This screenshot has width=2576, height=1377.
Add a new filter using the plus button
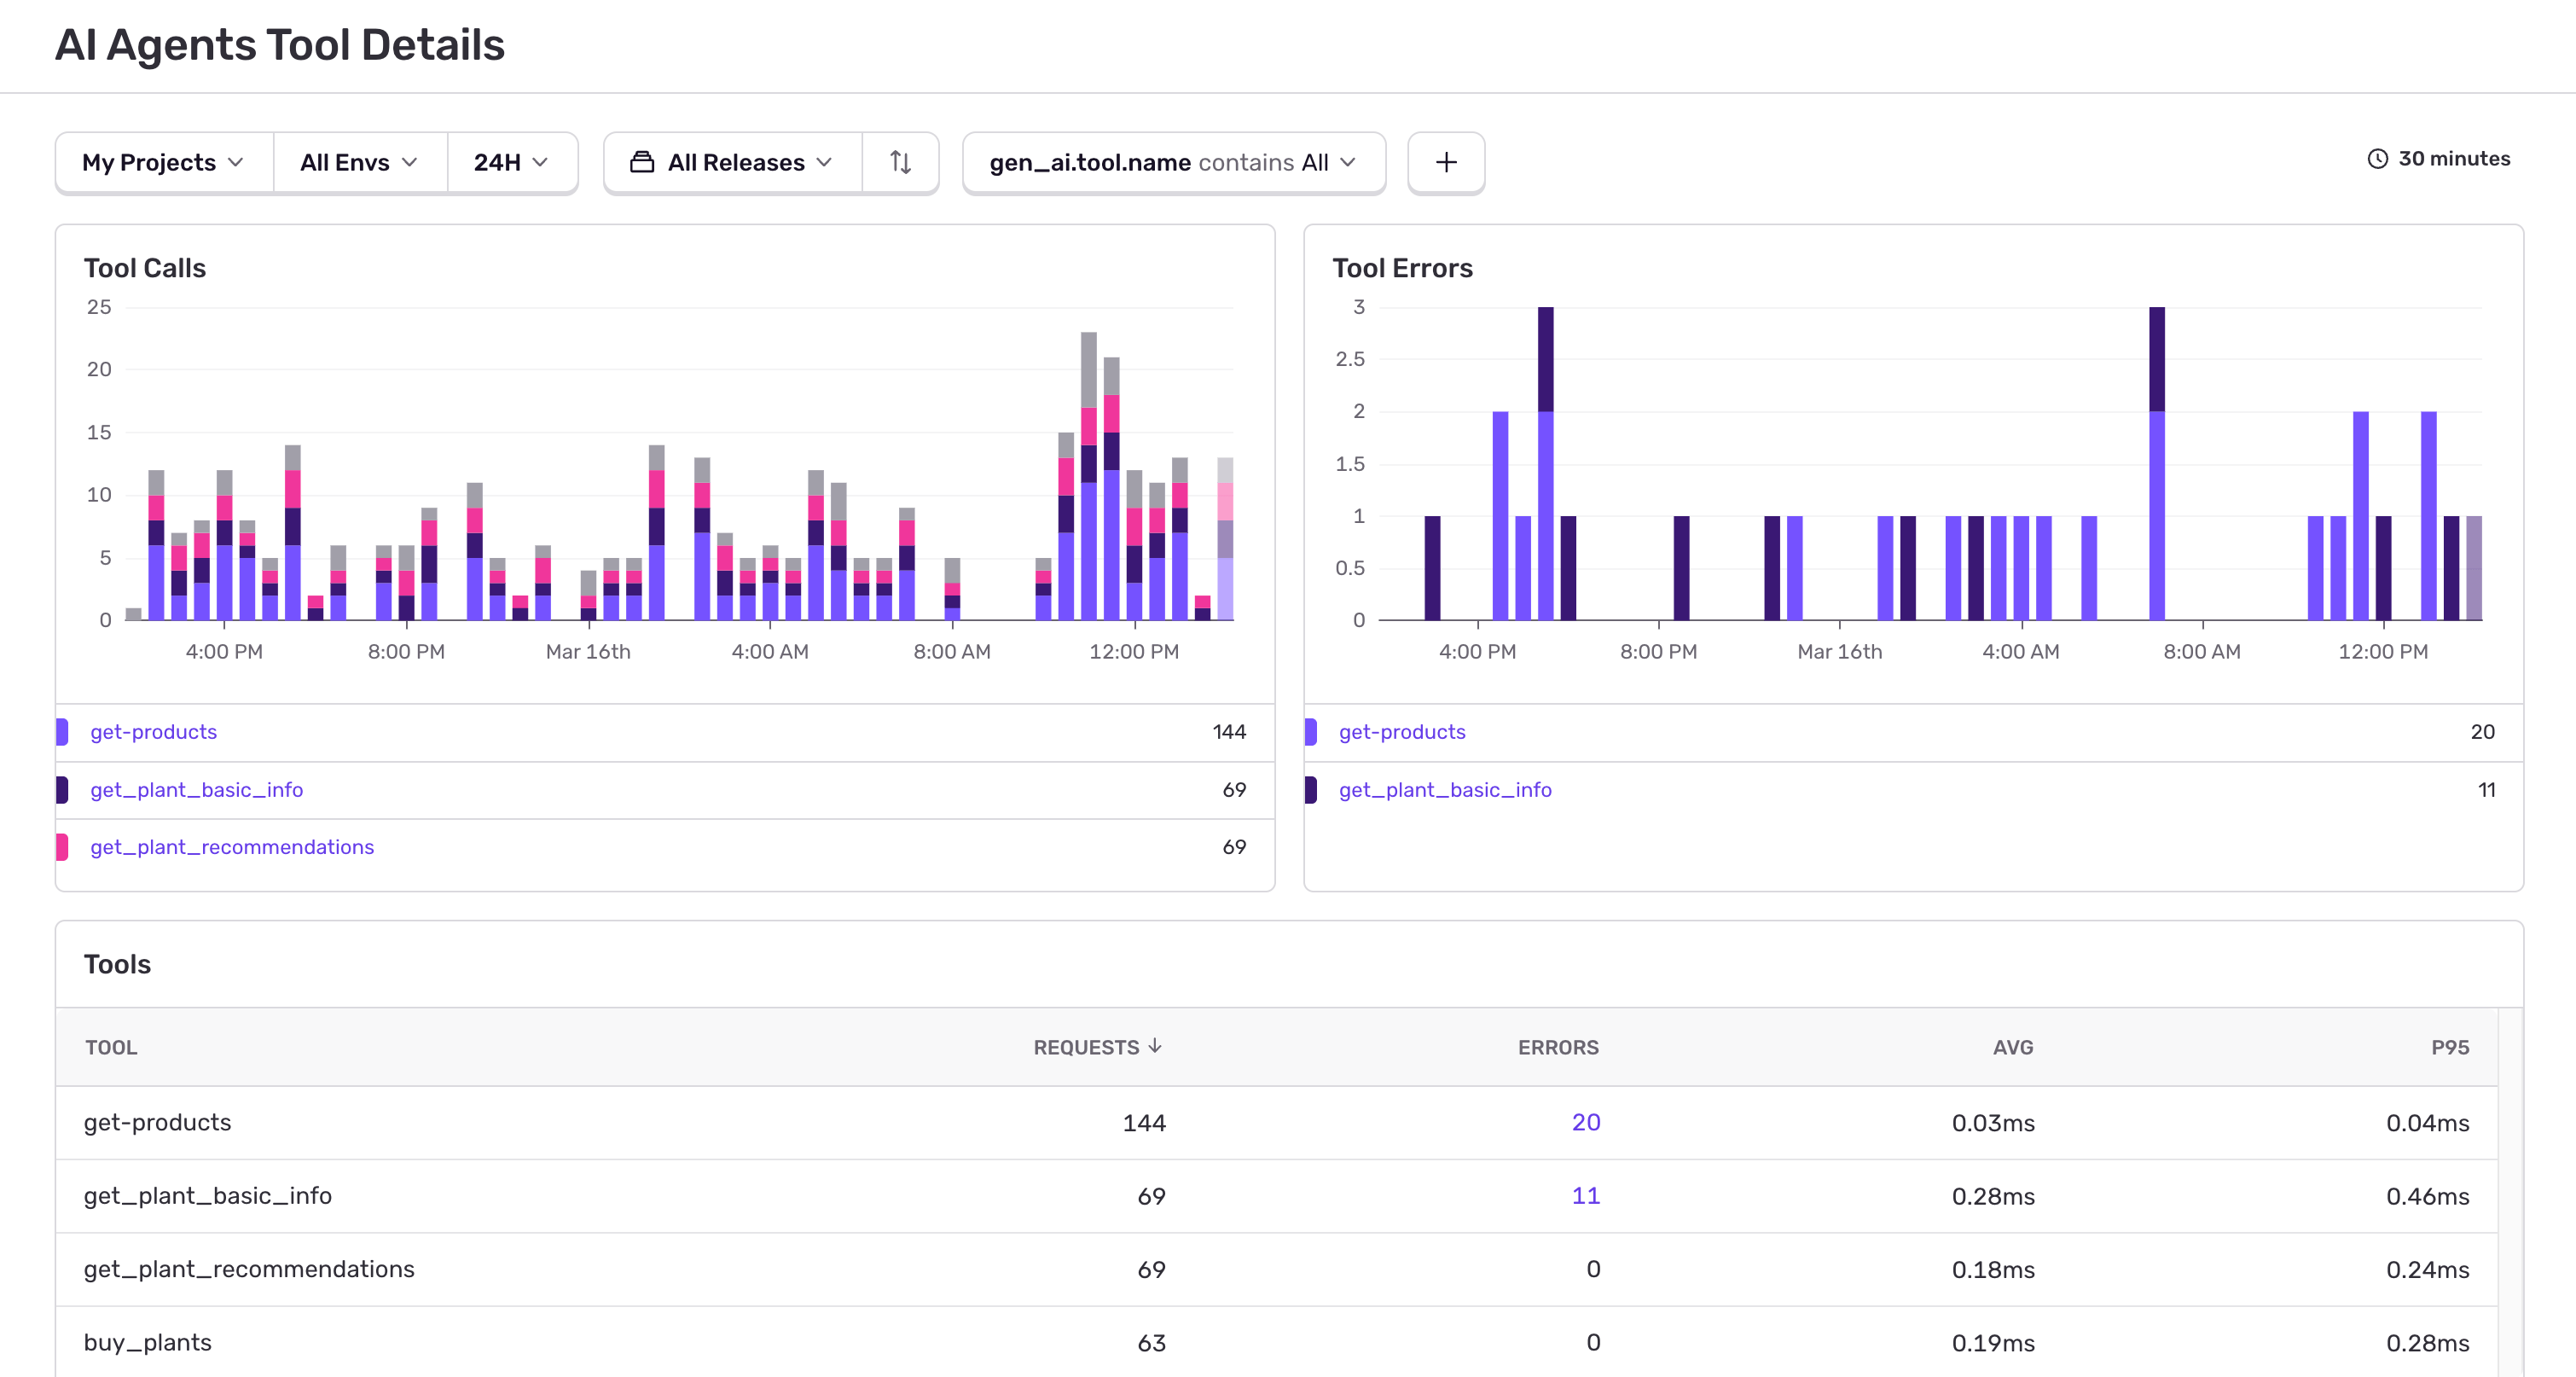pyautogui.click(x=1446, y=162)
